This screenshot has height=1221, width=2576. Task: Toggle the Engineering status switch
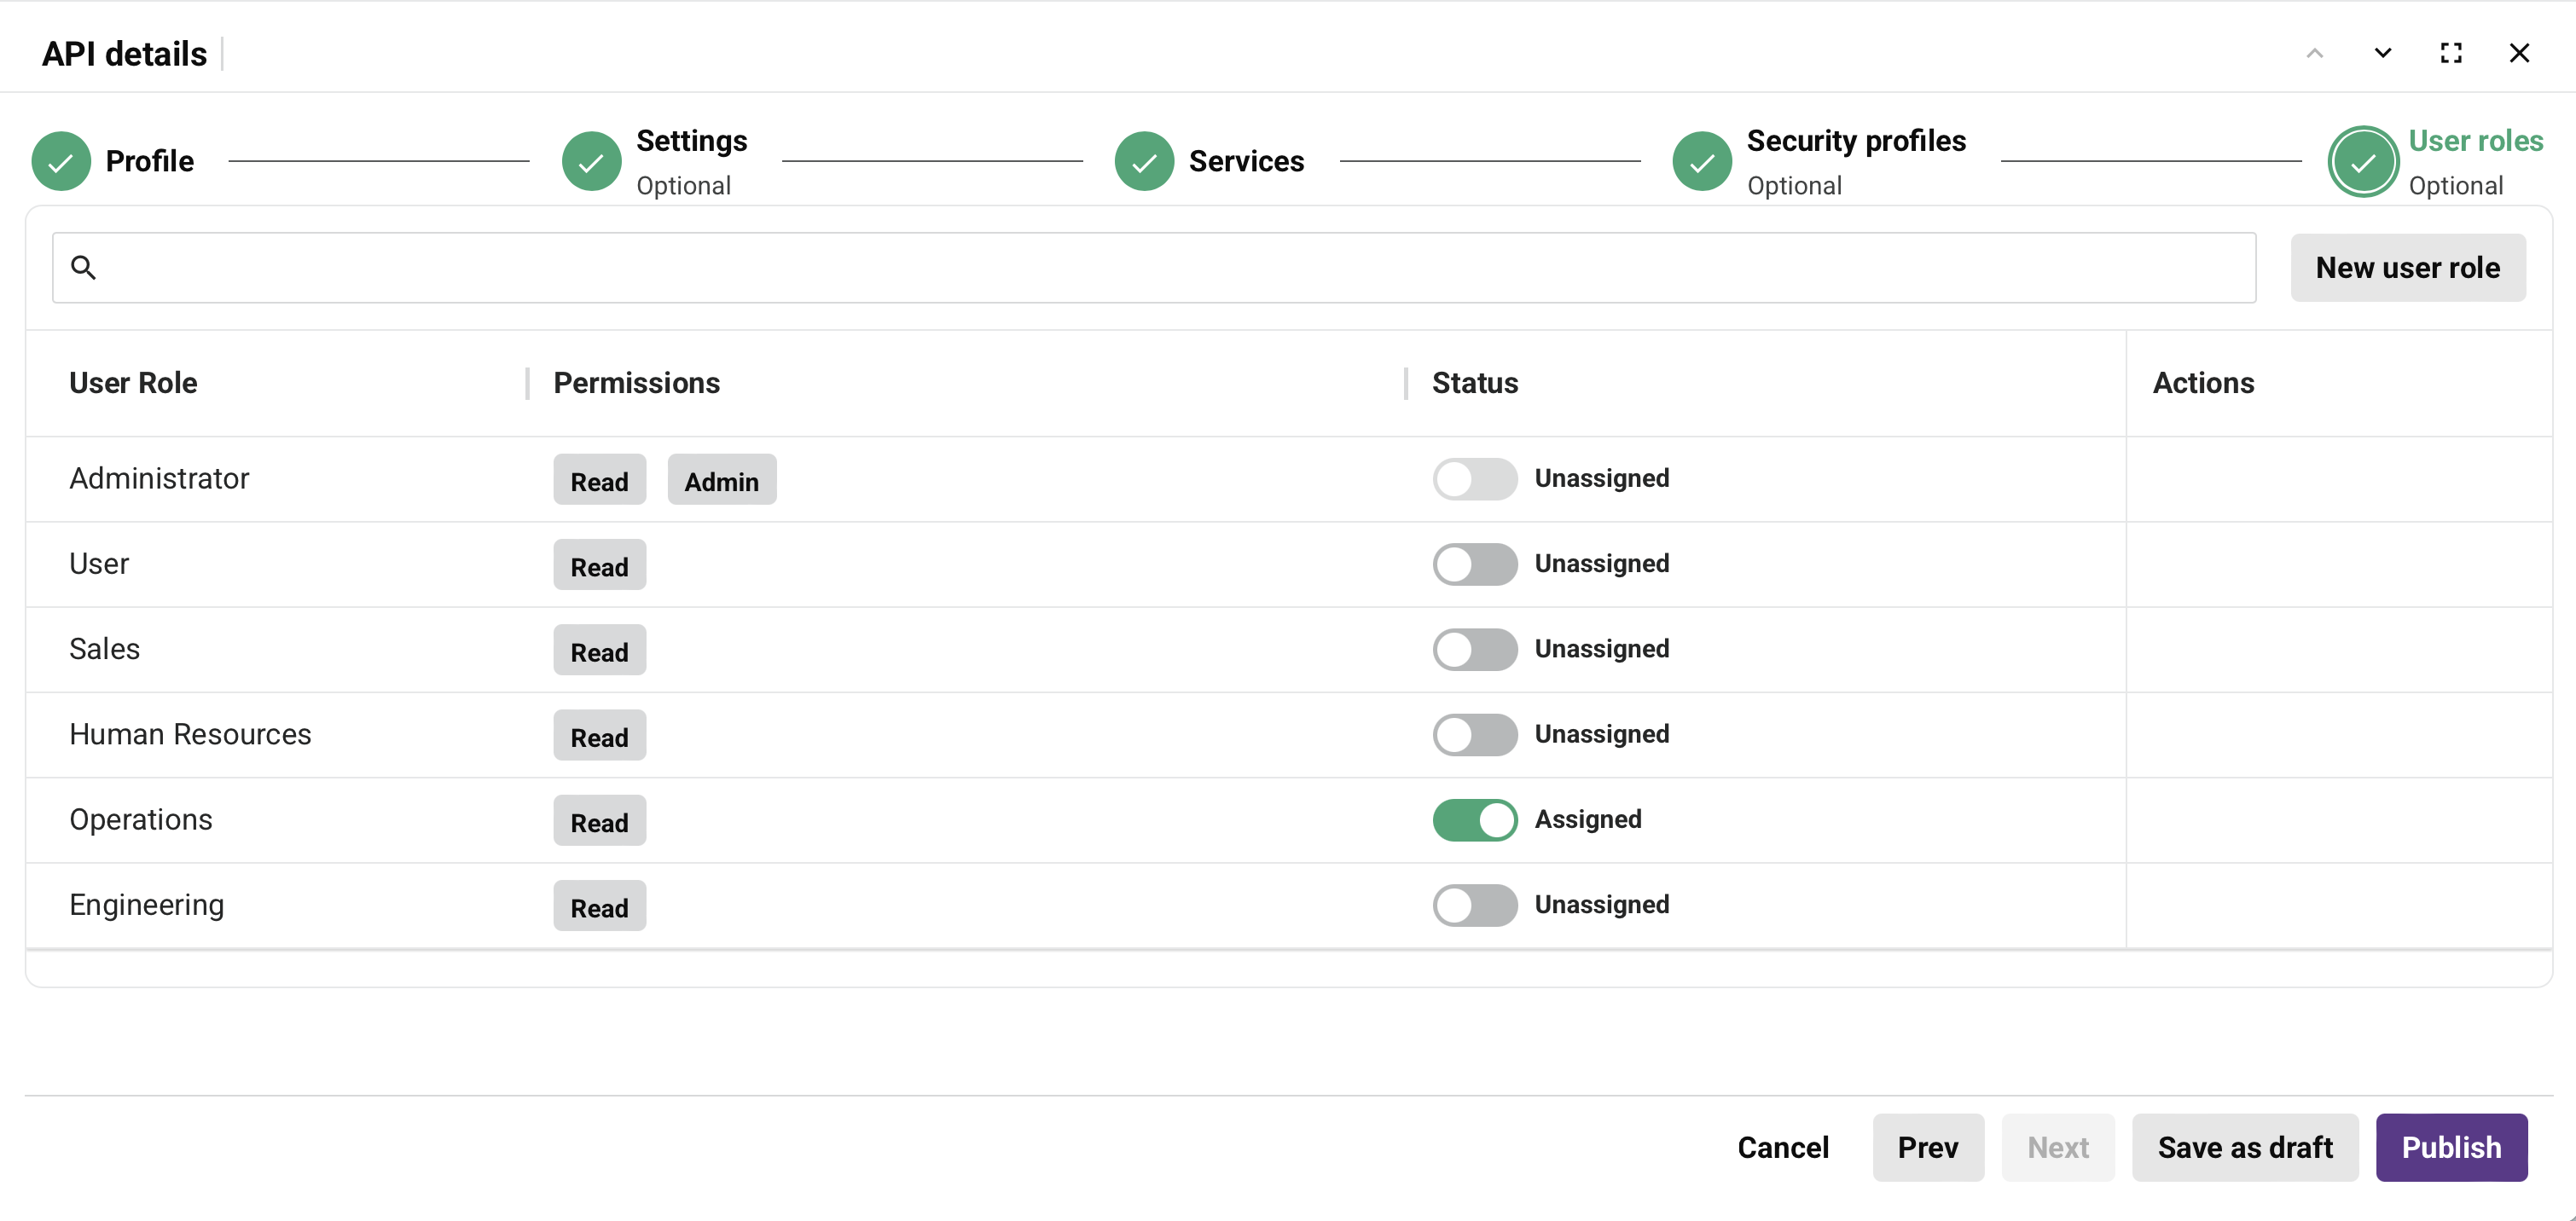[x=1474, y=905]
